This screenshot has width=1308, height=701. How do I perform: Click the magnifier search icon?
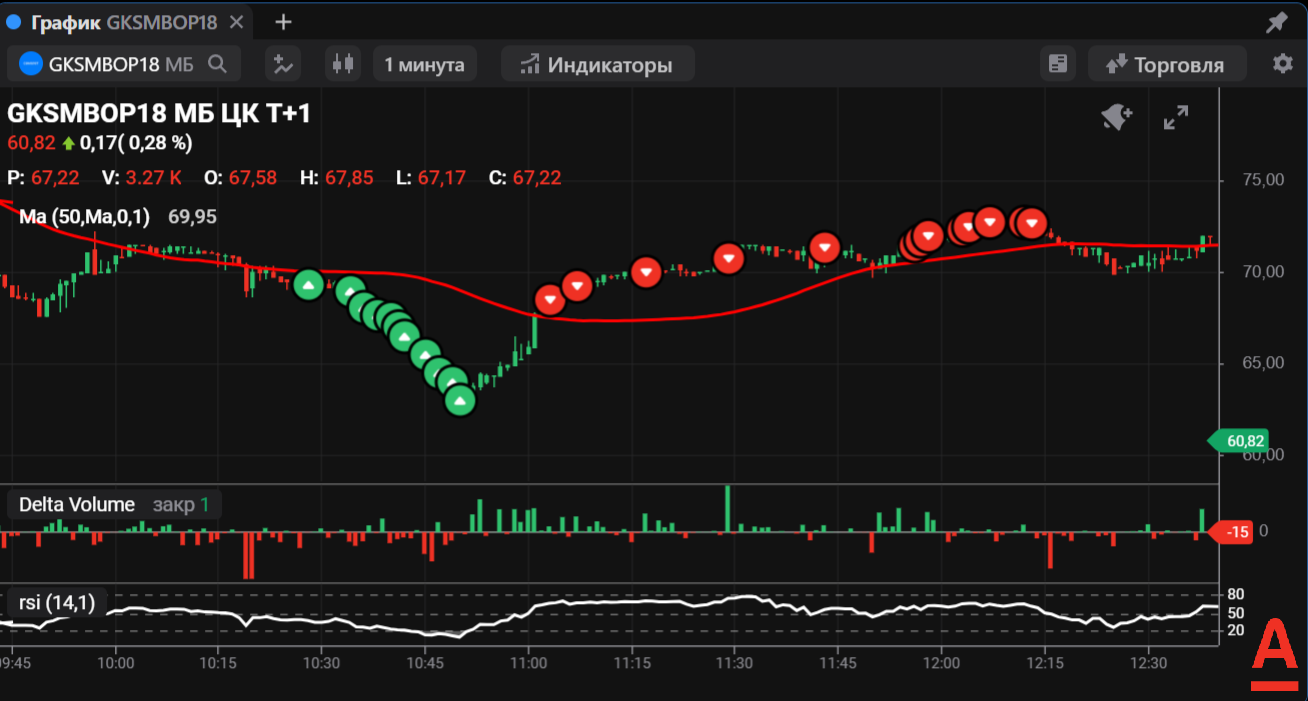pyautogui.click(x=217, y=65)
